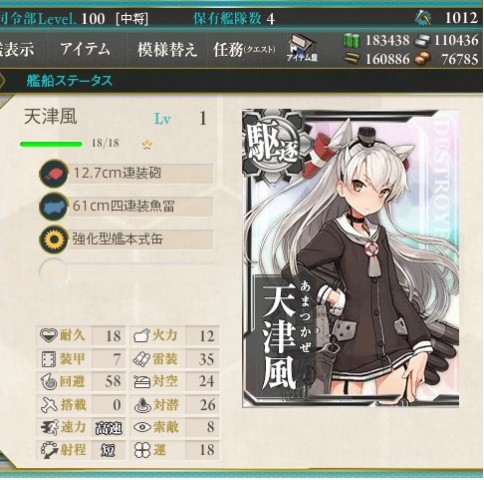Click the 索敵 eye stat icon
Screen dimensions: 484x480
tap(142, 427)
